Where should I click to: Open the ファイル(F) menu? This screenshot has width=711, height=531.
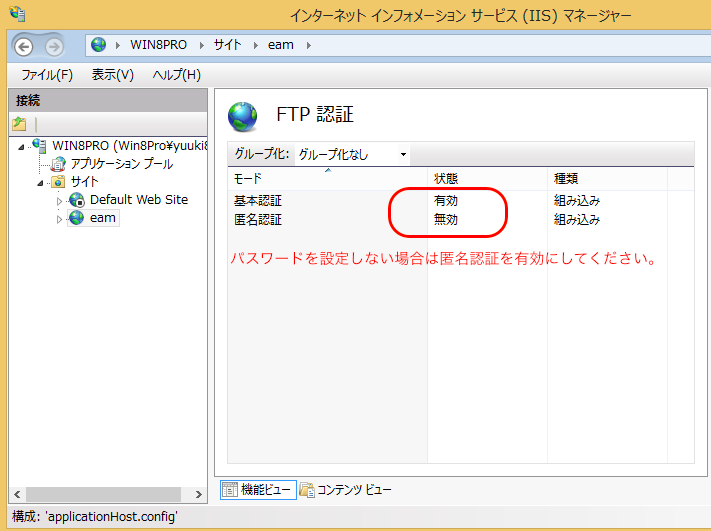(47, 75)
